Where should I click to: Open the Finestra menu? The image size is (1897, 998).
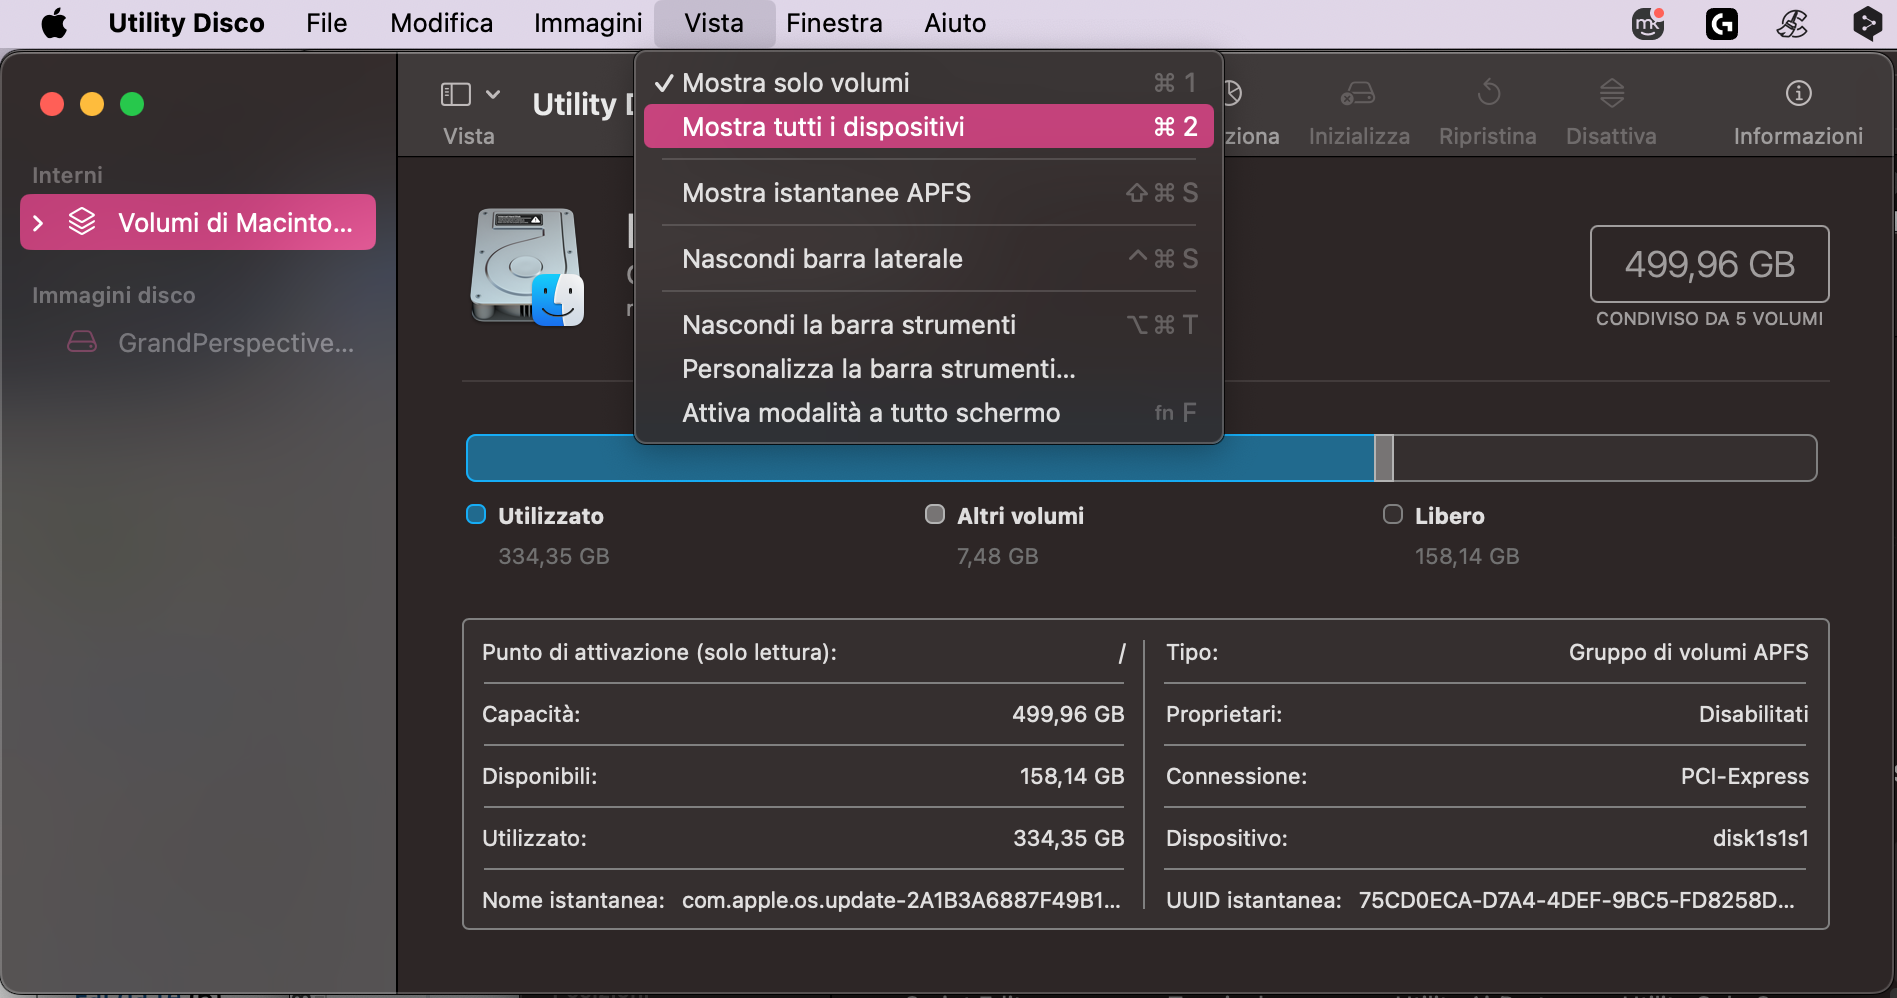point(834,23)
